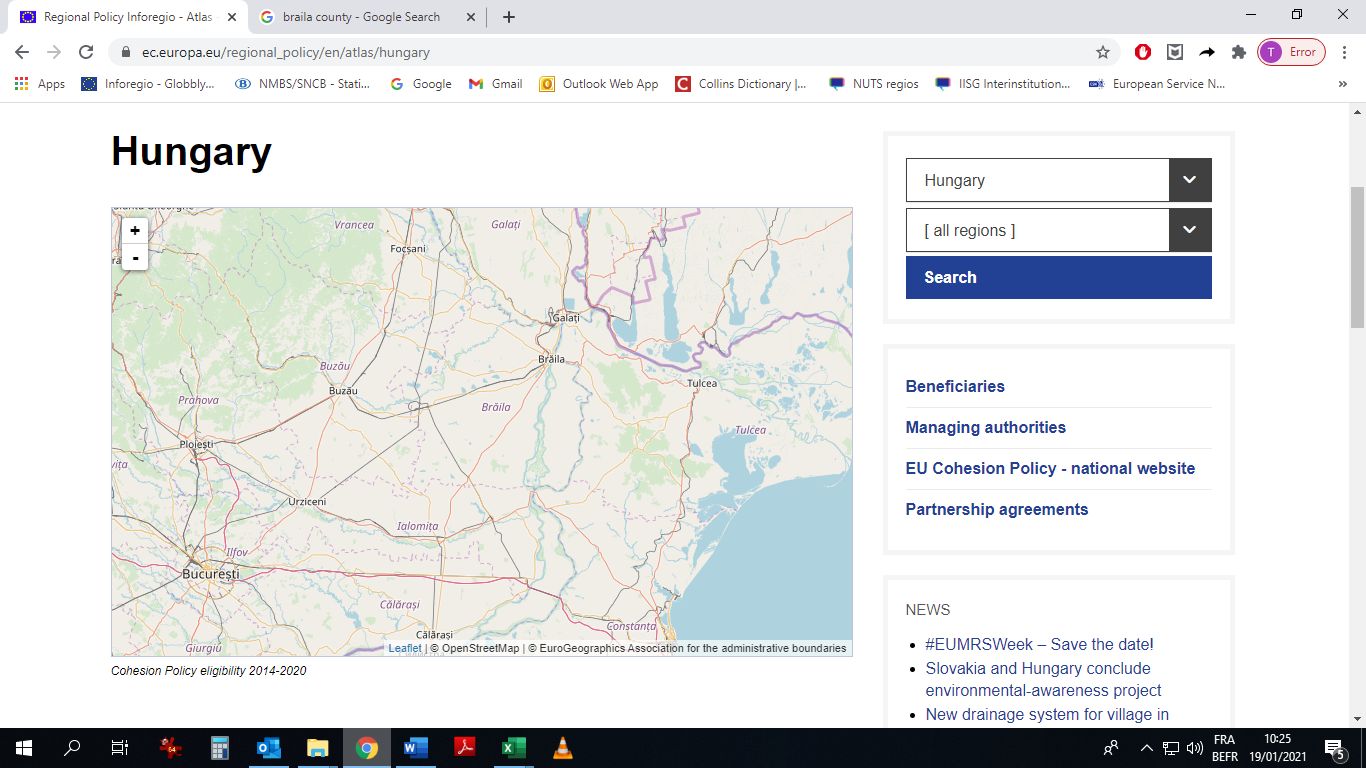Open Windows taskbar search
This screenshot has height=768, width=1366.
(72, 747)
